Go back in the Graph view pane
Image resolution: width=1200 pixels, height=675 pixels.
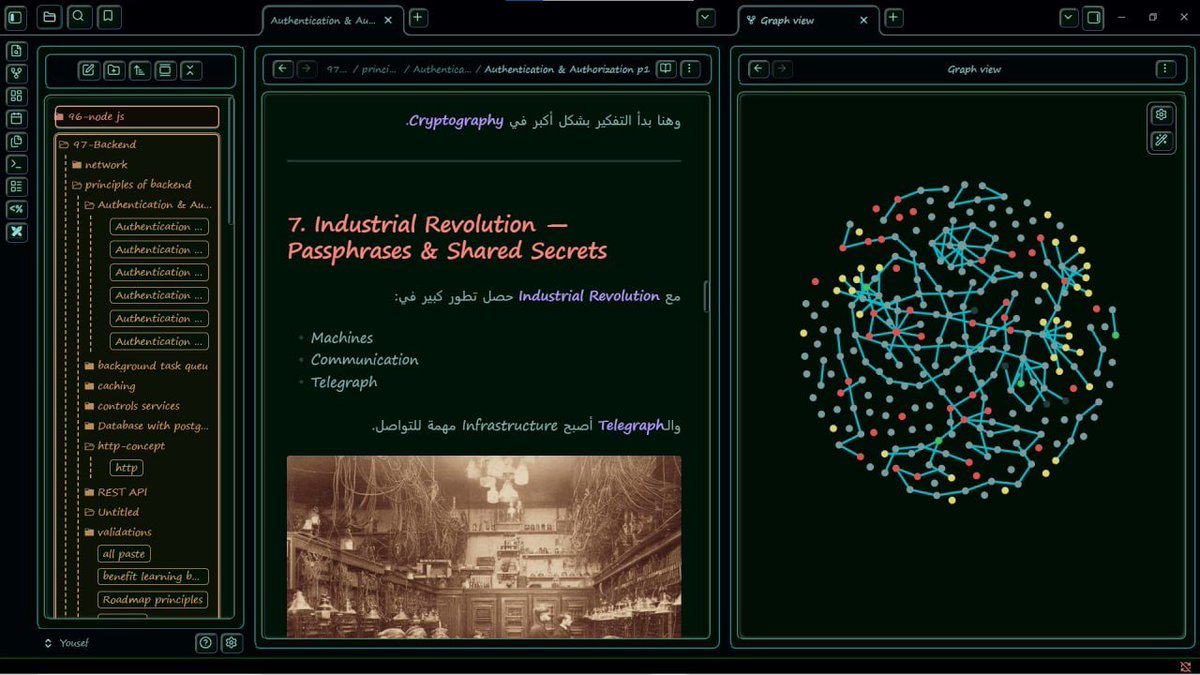click(x=758, y=69)
